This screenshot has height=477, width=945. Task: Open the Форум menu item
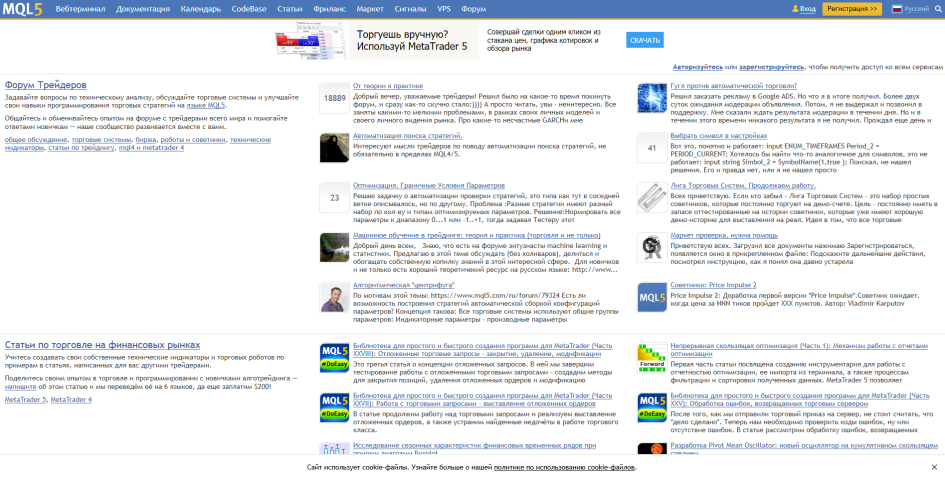tap(474, 9)
